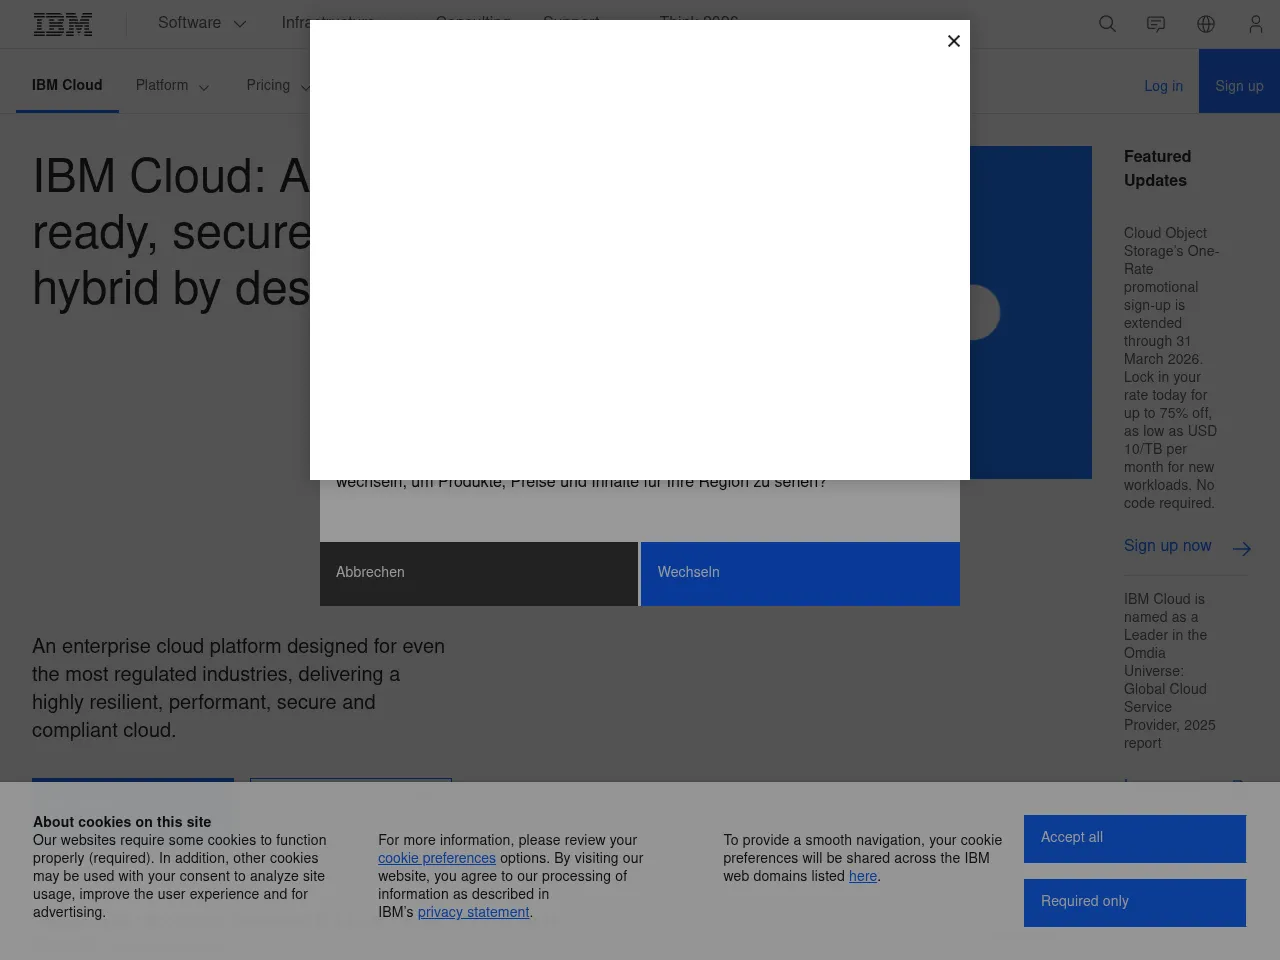Screen dimensions: 1280x960
Task: Open the cookie preferences link
Action: click(437, 858)
